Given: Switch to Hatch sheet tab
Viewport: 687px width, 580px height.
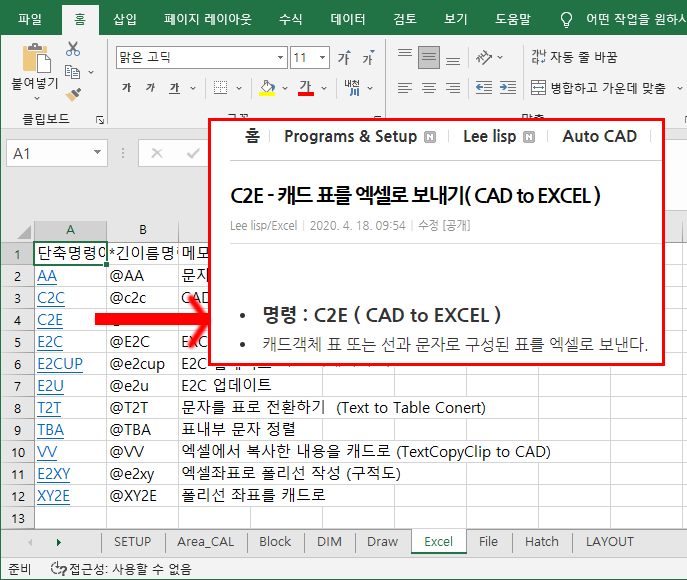Looking at the screenshot, I should (x=542, y=542).
